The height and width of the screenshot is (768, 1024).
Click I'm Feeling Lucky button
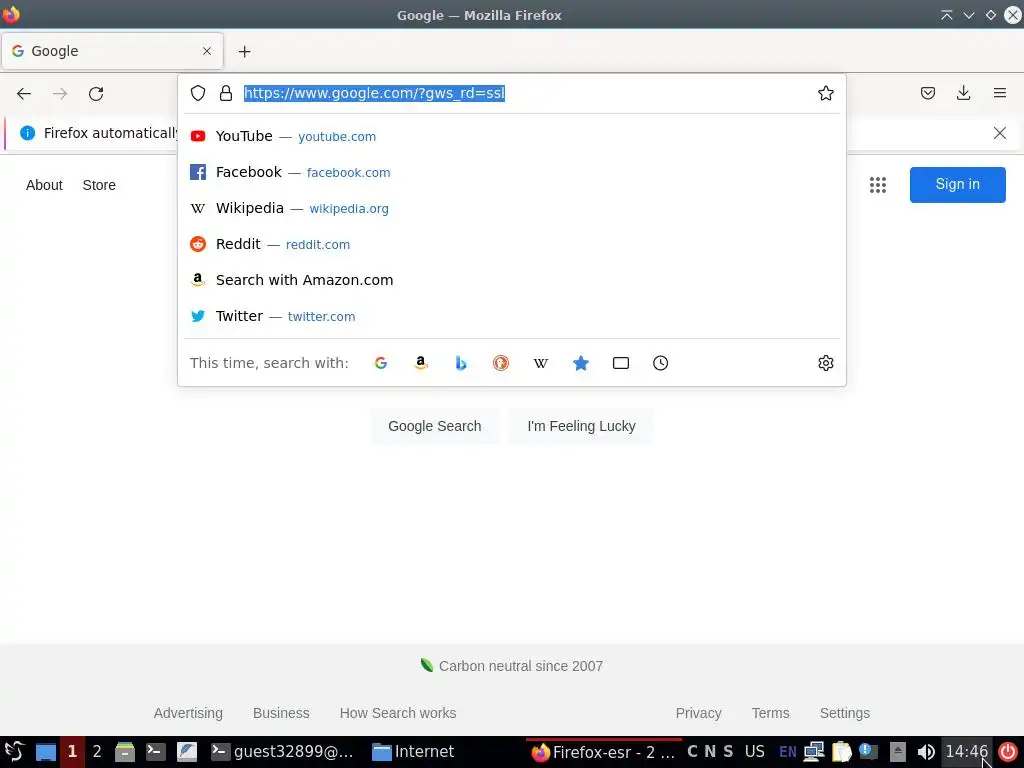[581, 426]
